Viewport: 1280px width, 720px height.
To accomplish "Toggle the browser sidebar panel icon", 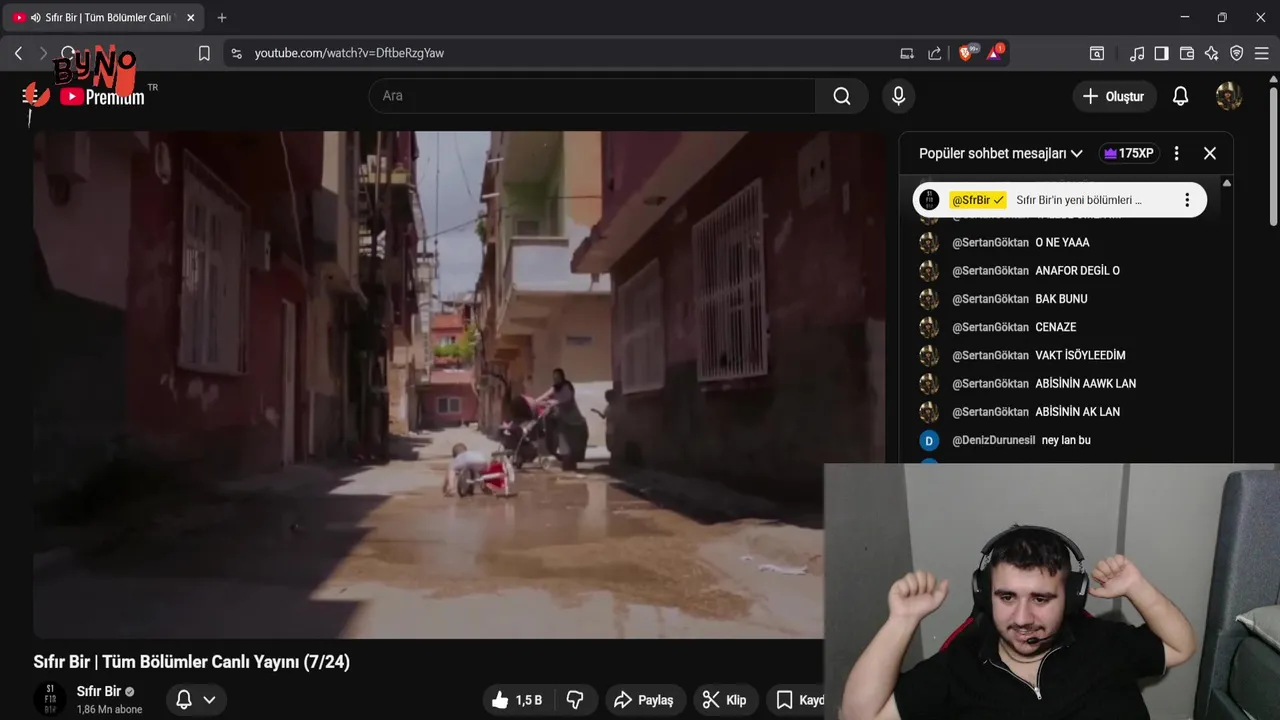I will (x=1161, y=53).
